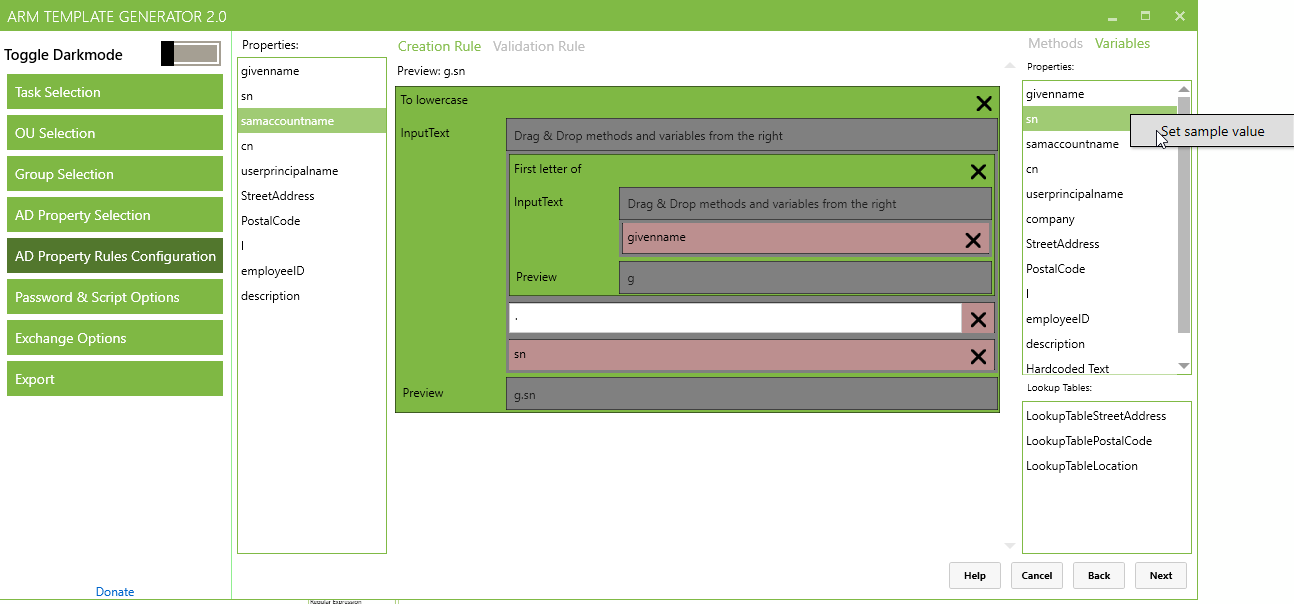Image resolution: width=1294 pixels, height=604 pixels.
Task: Select StreetAddress in Variables list
Action: [x=1100, y=244]
